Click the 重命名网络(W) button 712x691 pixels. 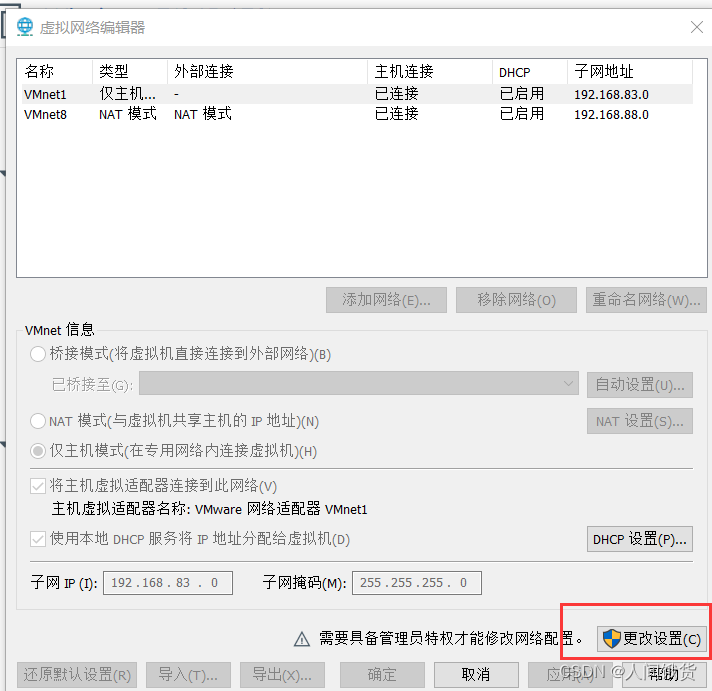pyautogui.click(x=646, y=300)
